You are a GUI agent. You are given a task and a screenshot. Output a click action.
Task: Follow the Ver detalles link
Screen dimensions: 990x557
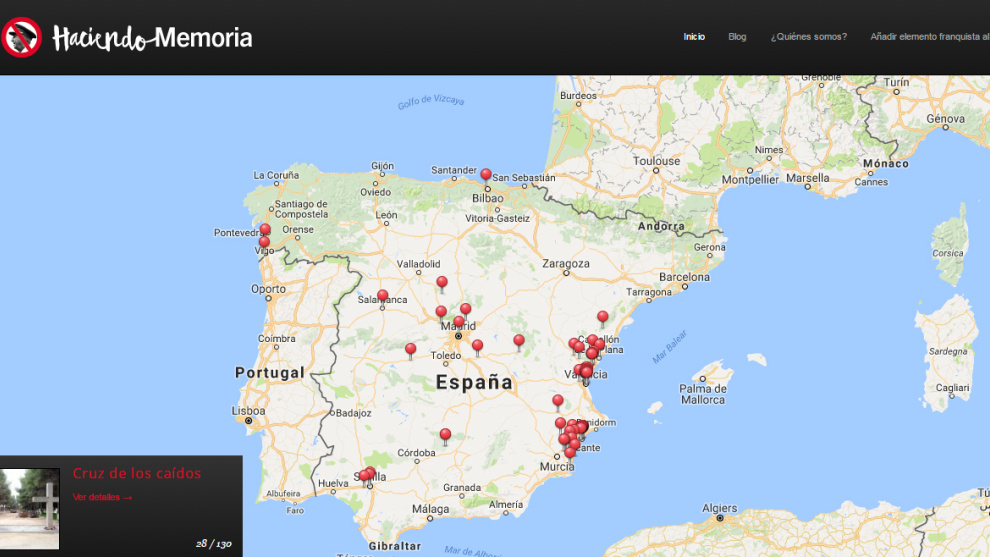[x=102, y=497]
